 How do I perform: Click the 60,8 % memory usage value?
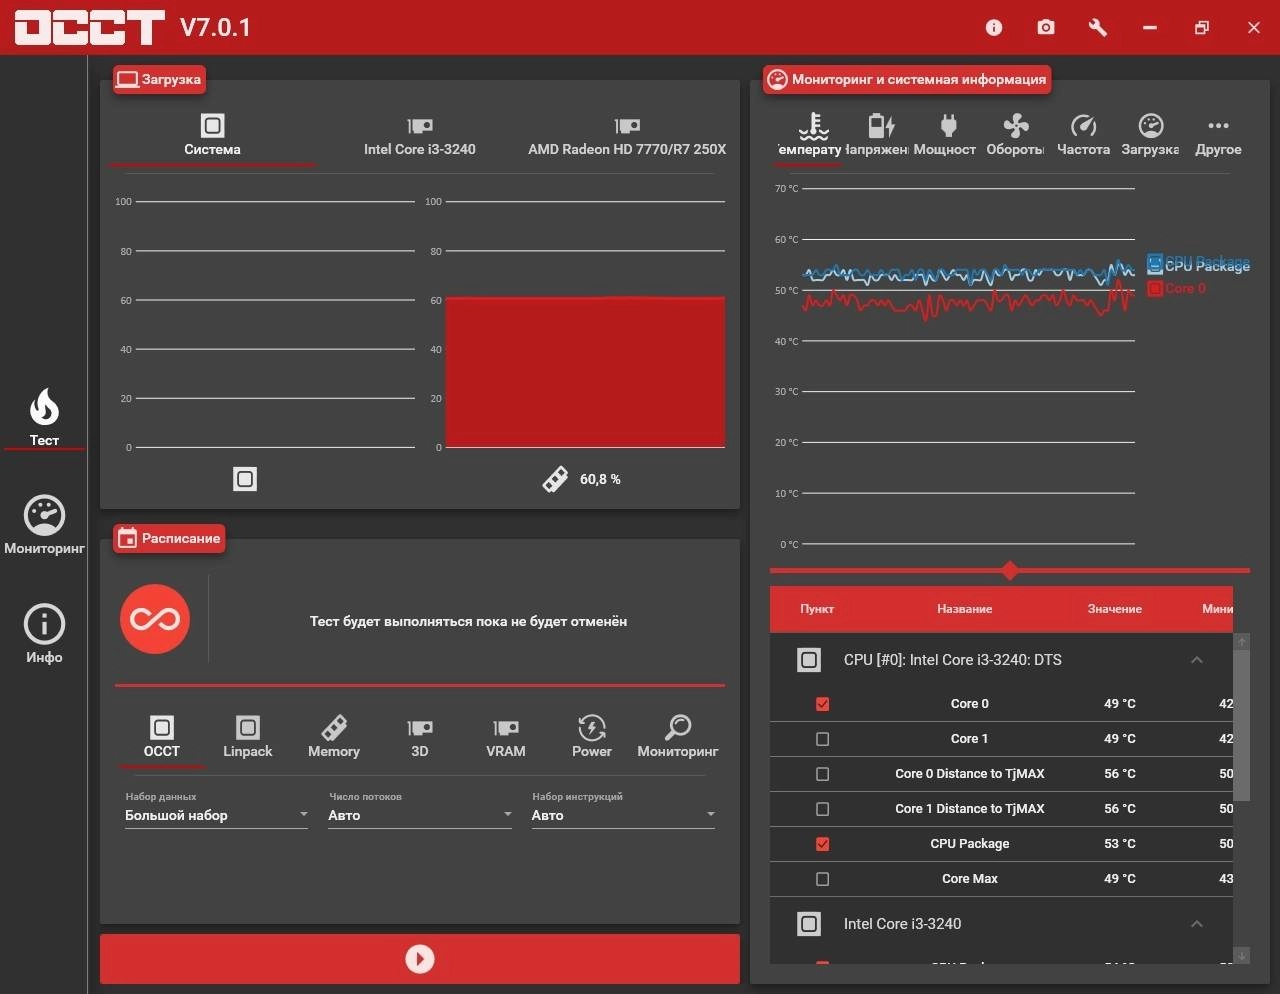tap(600, 479)
